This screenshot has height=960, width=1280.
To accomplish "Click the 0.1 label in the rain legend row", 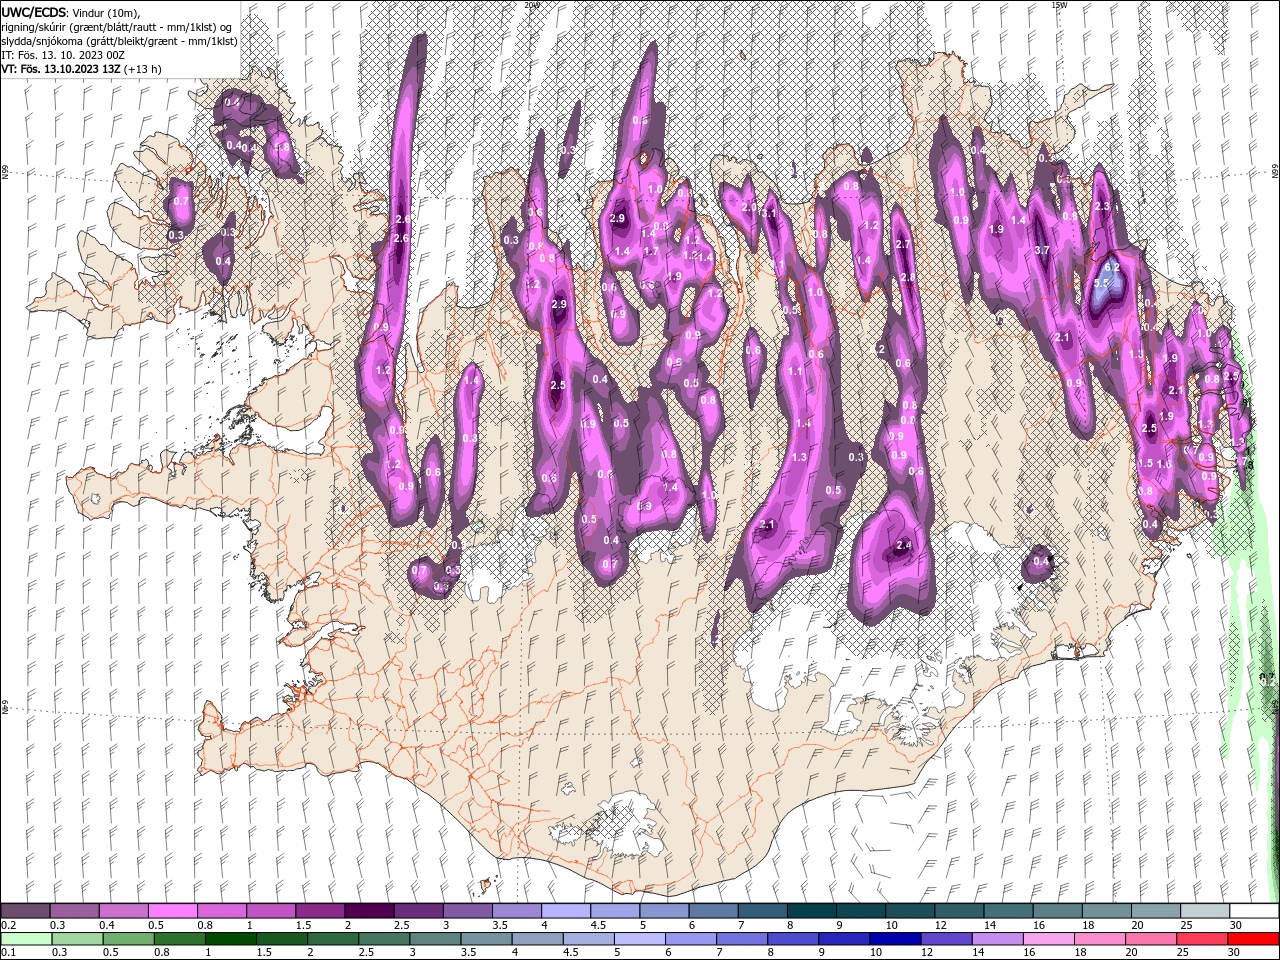I will [x=8, y=953].
